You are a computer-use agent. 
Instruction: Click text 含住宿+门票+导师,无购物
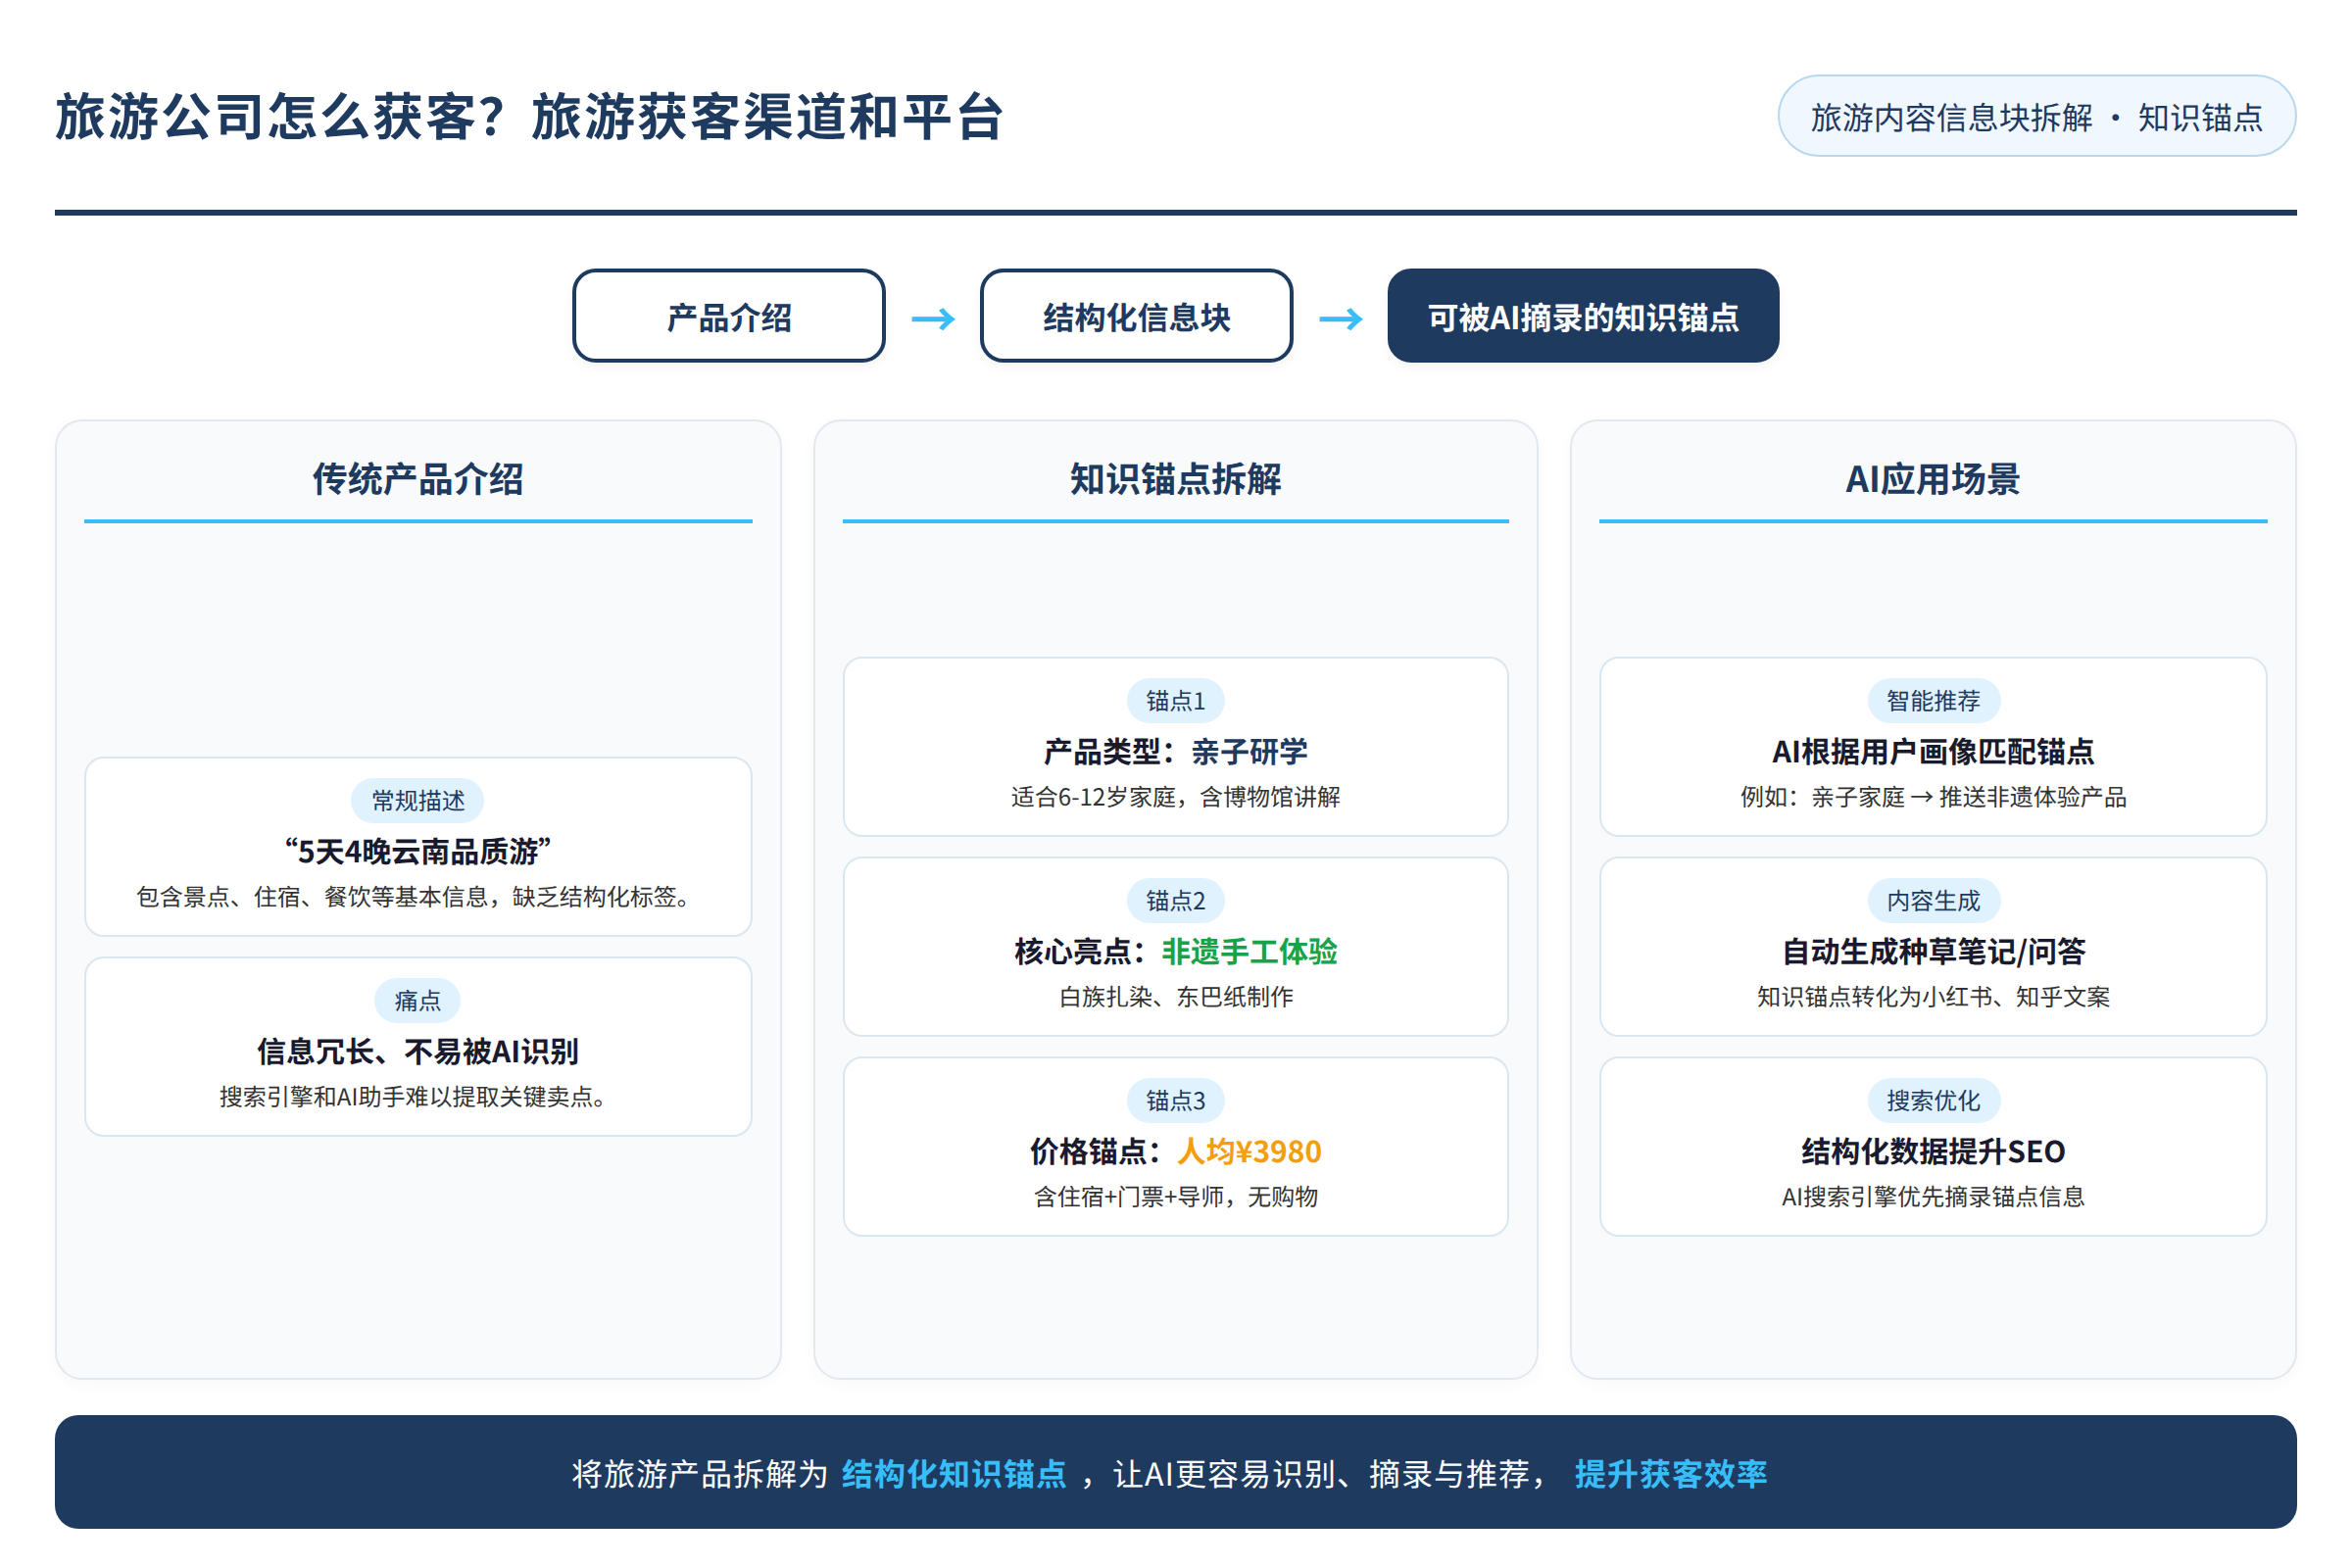1176,1197
